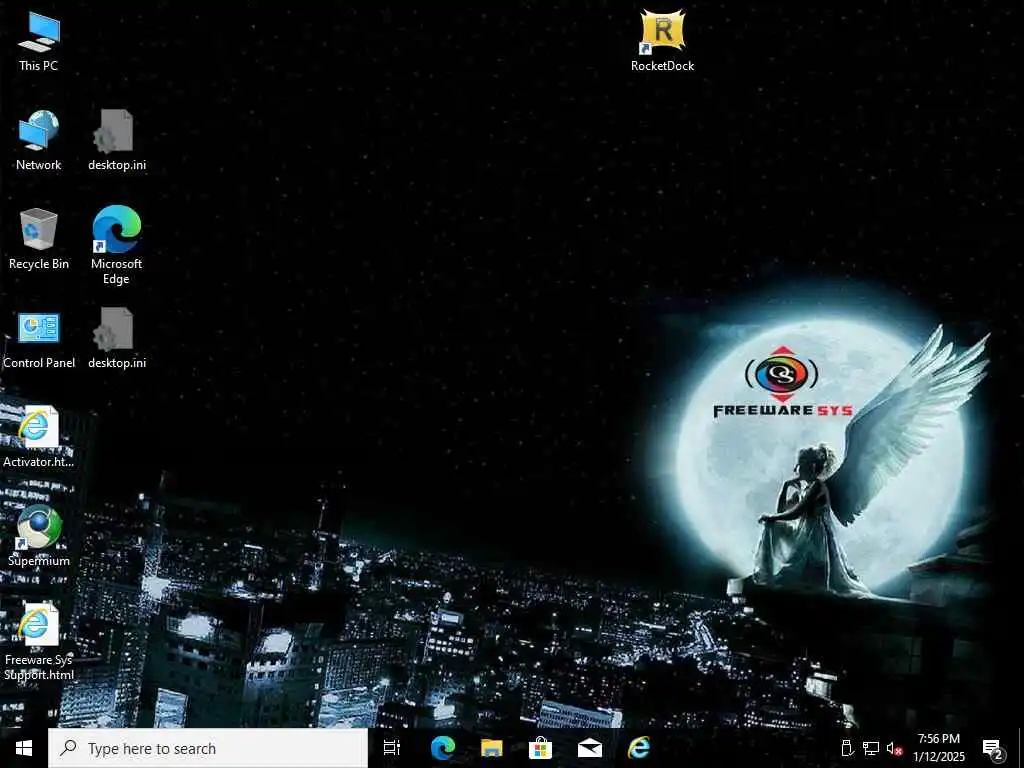Open Task View from the taskbar
Screen dimensions: 1024x768
[x=392, y=748]
